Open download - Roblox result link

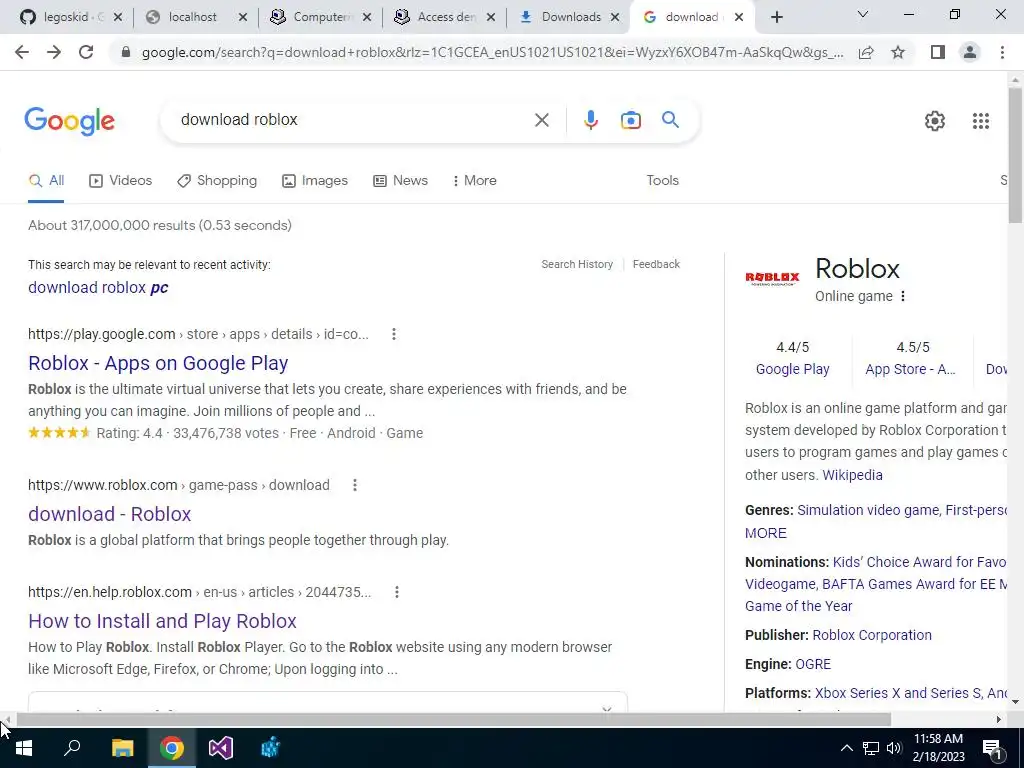point(110,514)
